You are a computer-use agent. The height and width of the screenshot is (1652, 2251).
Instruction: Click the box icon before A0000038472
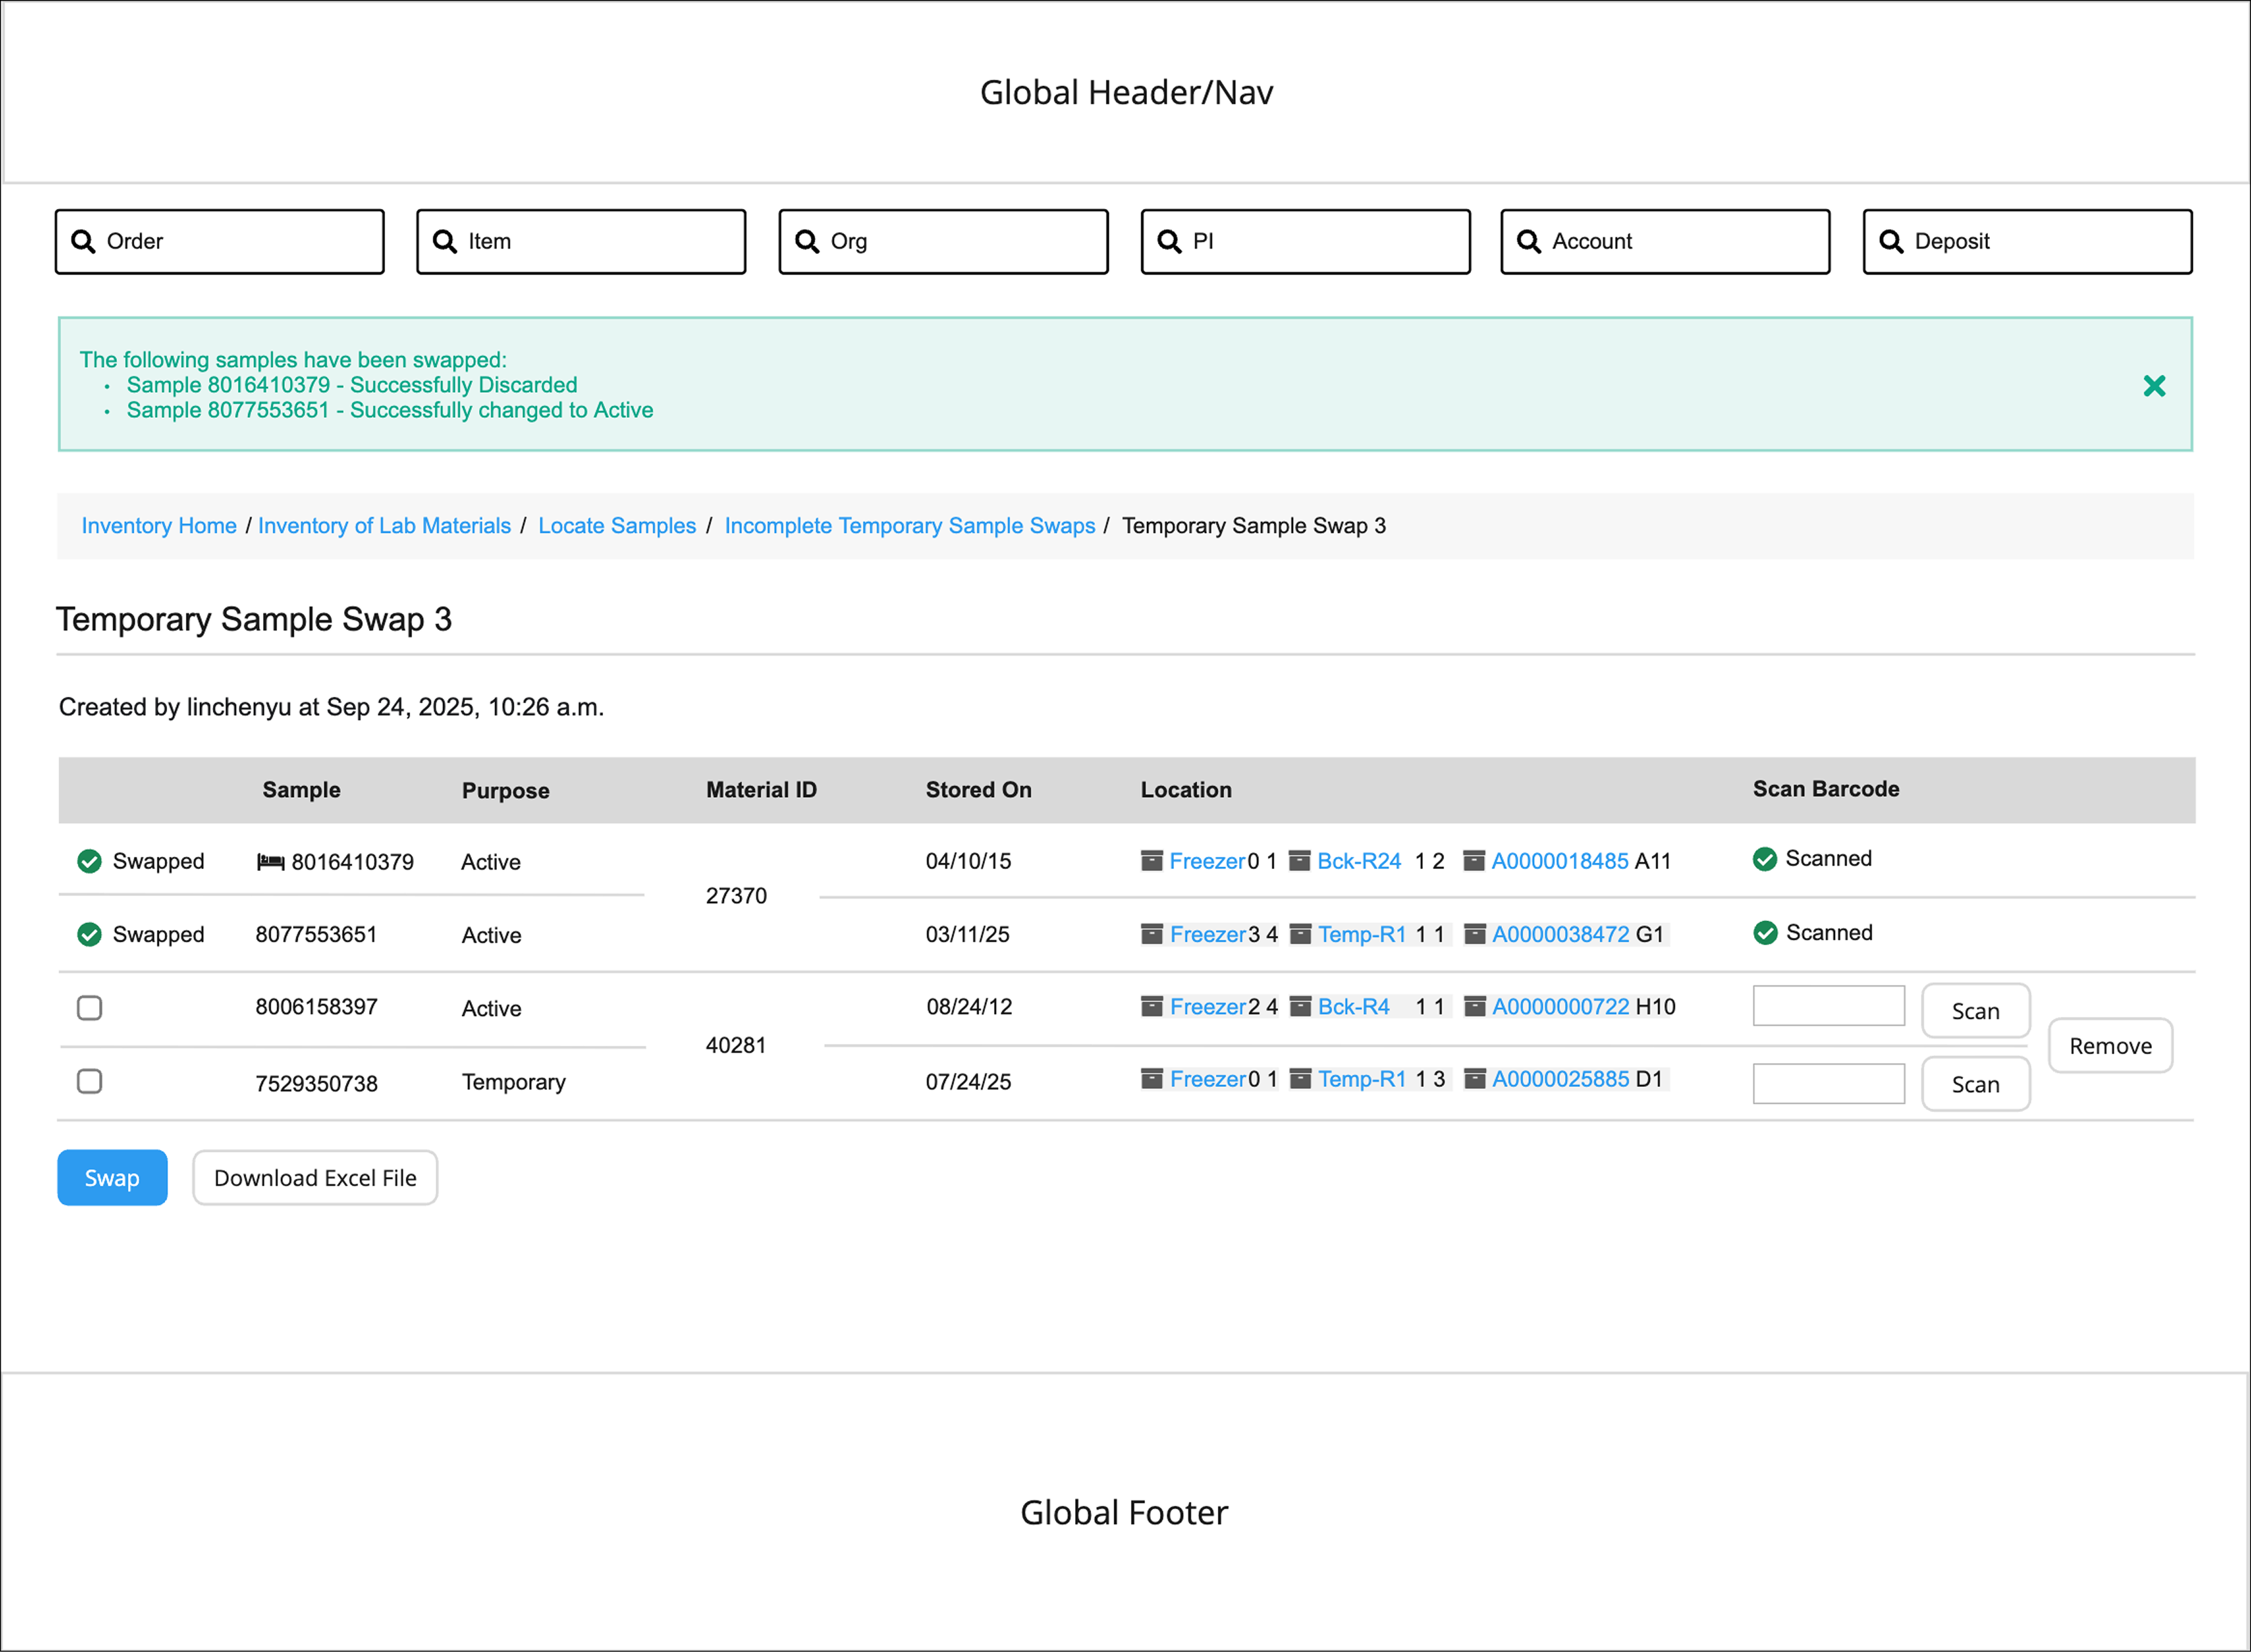point(1474,934)
